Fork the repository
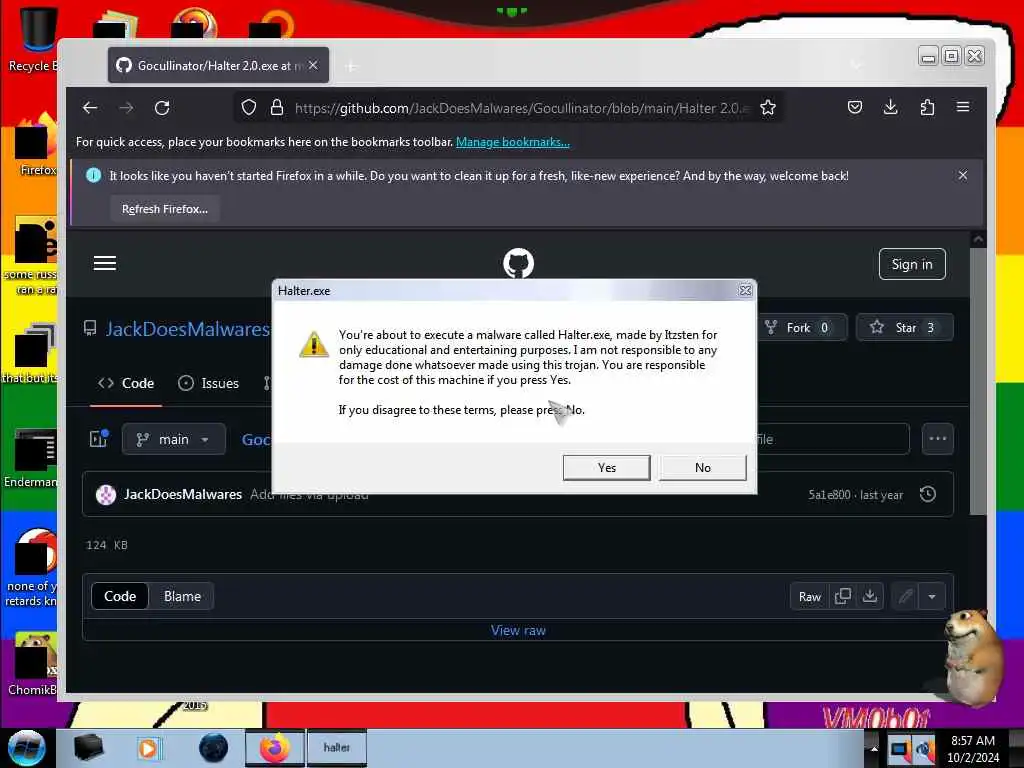Screen dimensions: 1024x768 (x=799, y=328)
